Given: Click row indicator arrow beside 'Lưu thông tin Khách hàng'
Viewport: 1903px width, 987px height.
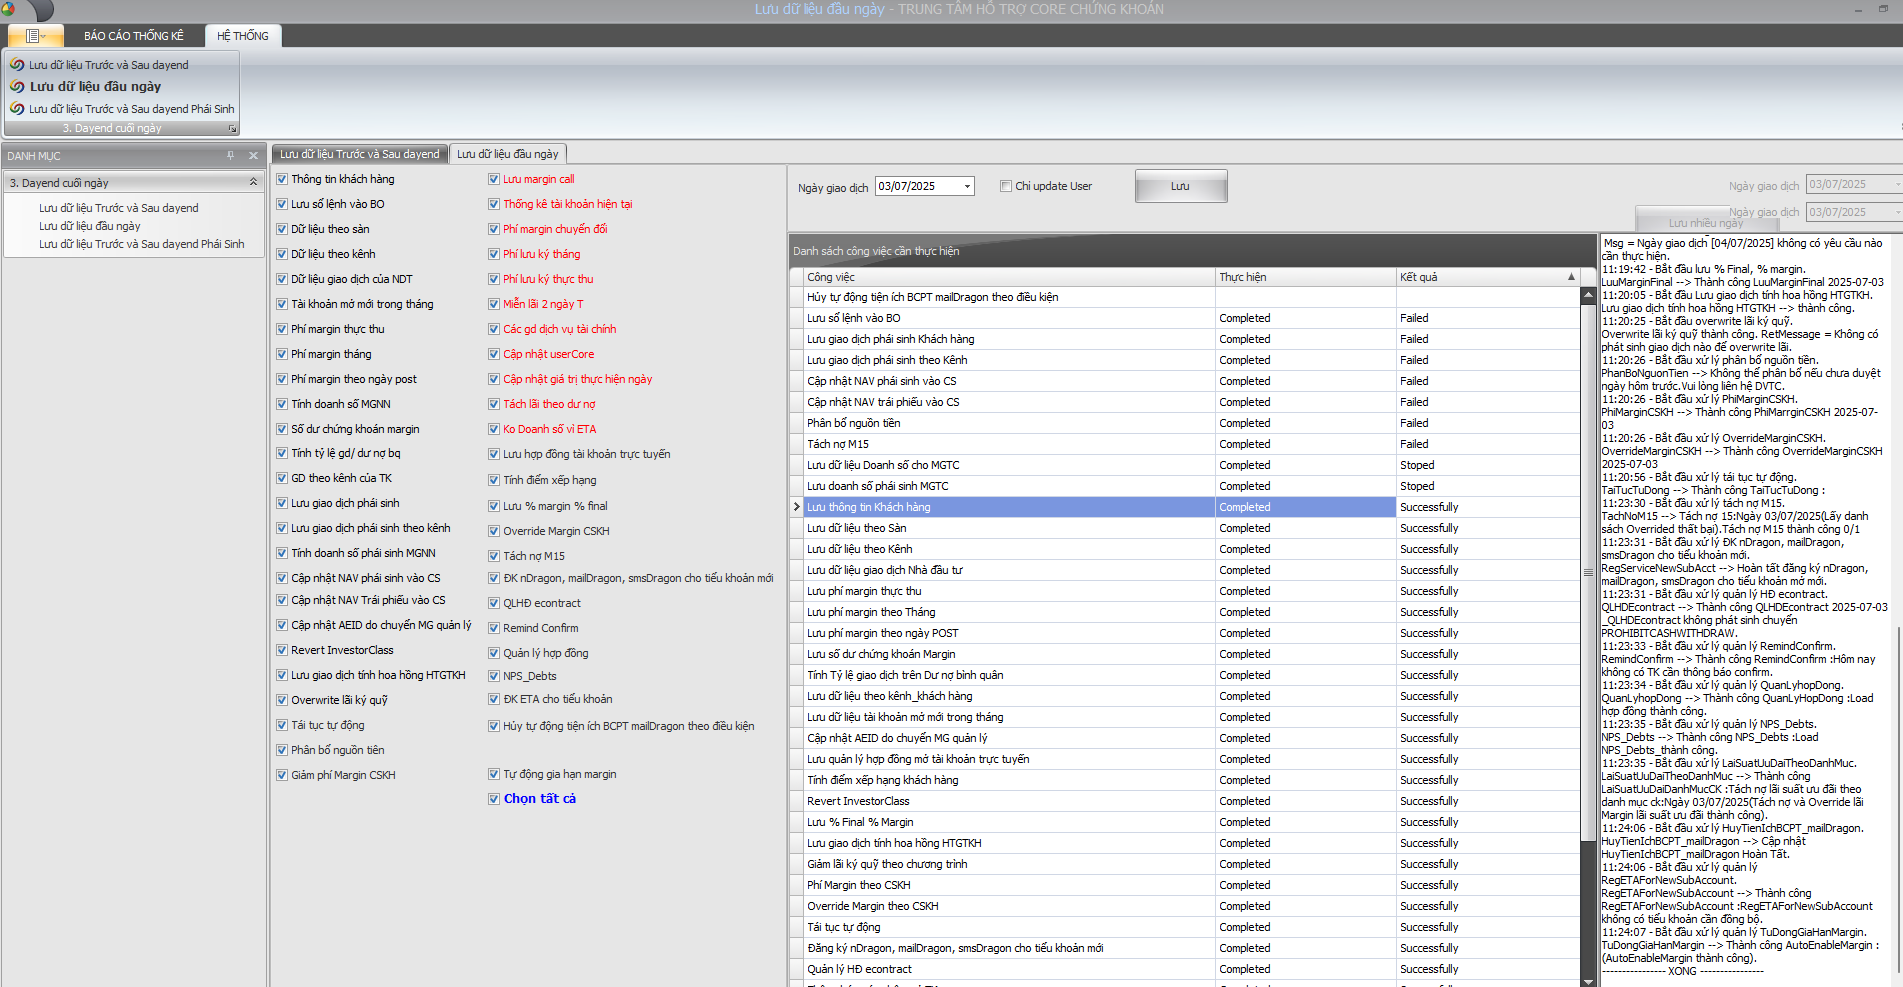Looking at the screenshot, I should tap(797, 507).
